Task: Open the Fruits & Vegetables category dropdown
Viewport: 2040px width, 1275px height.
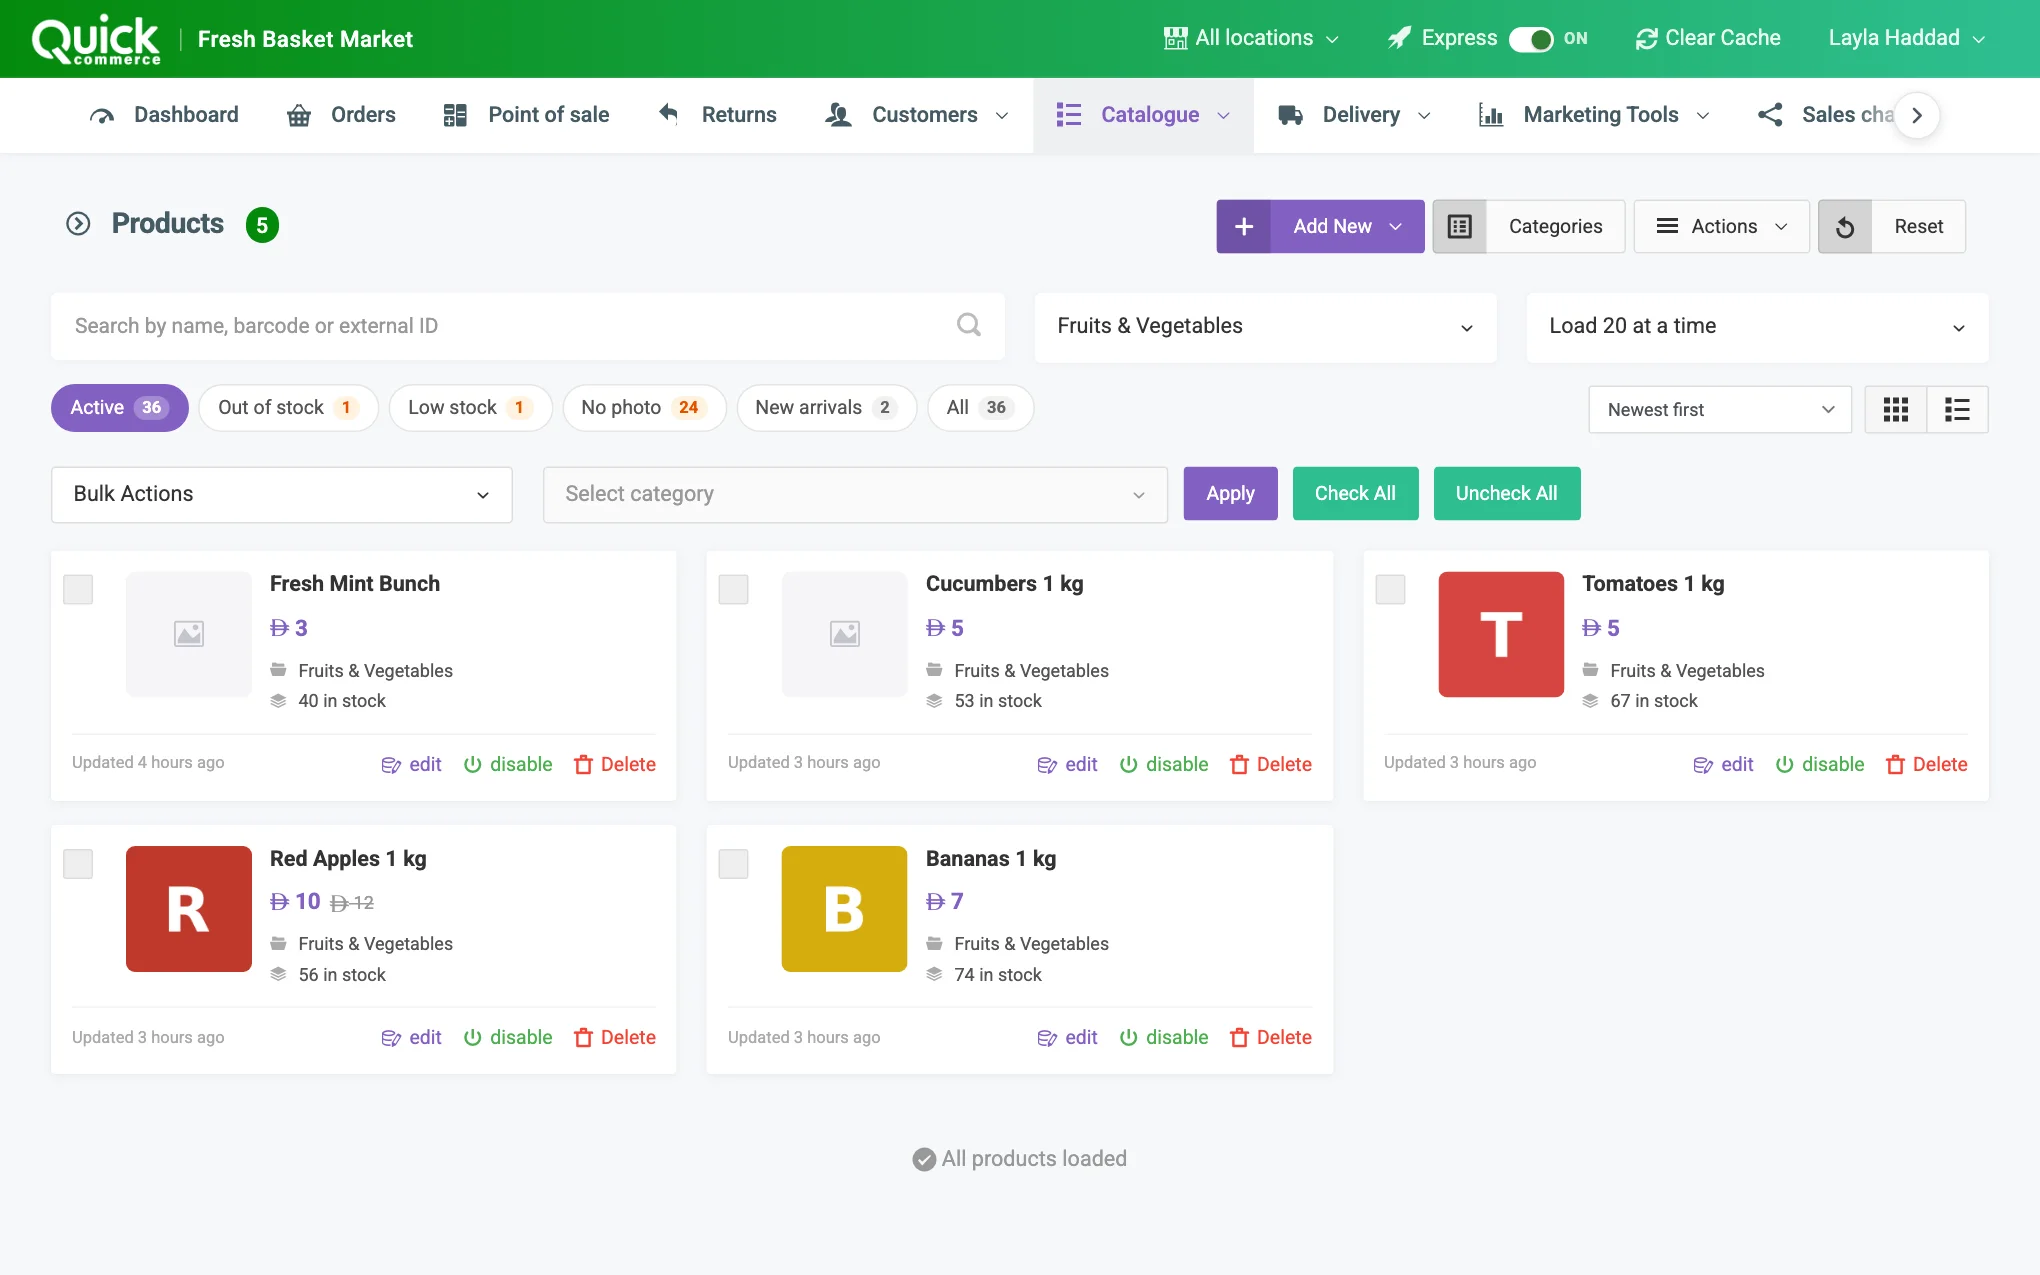Action: pyautogui.click(x=1265, y=326)
